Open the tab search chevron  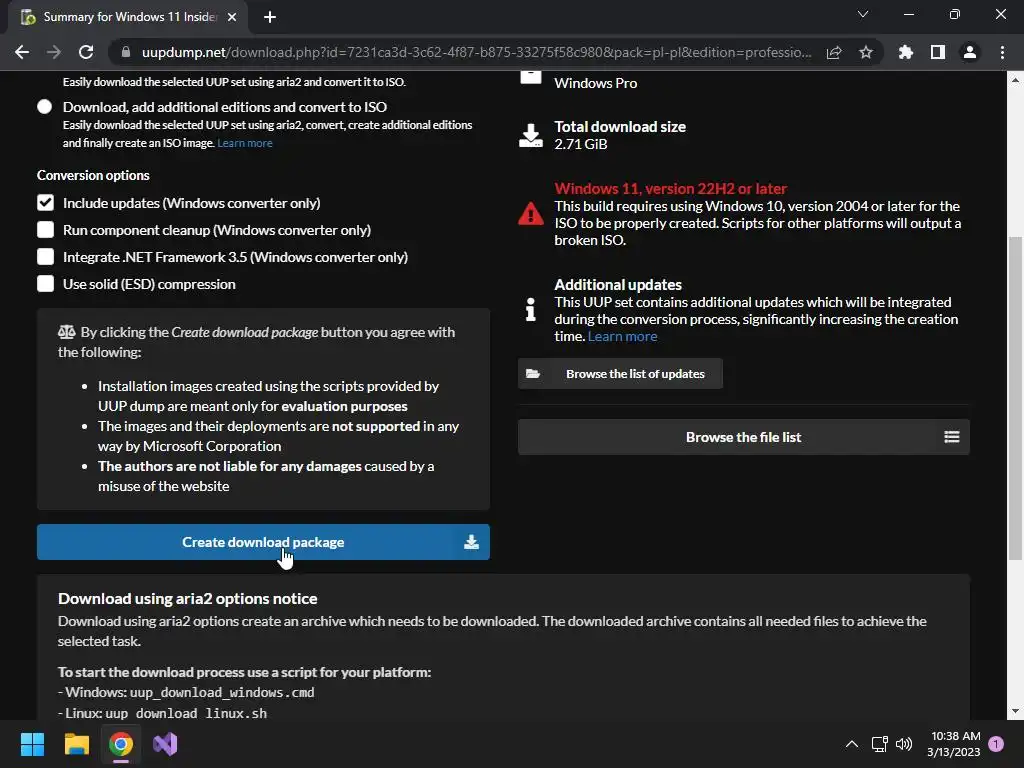point(862,14)
